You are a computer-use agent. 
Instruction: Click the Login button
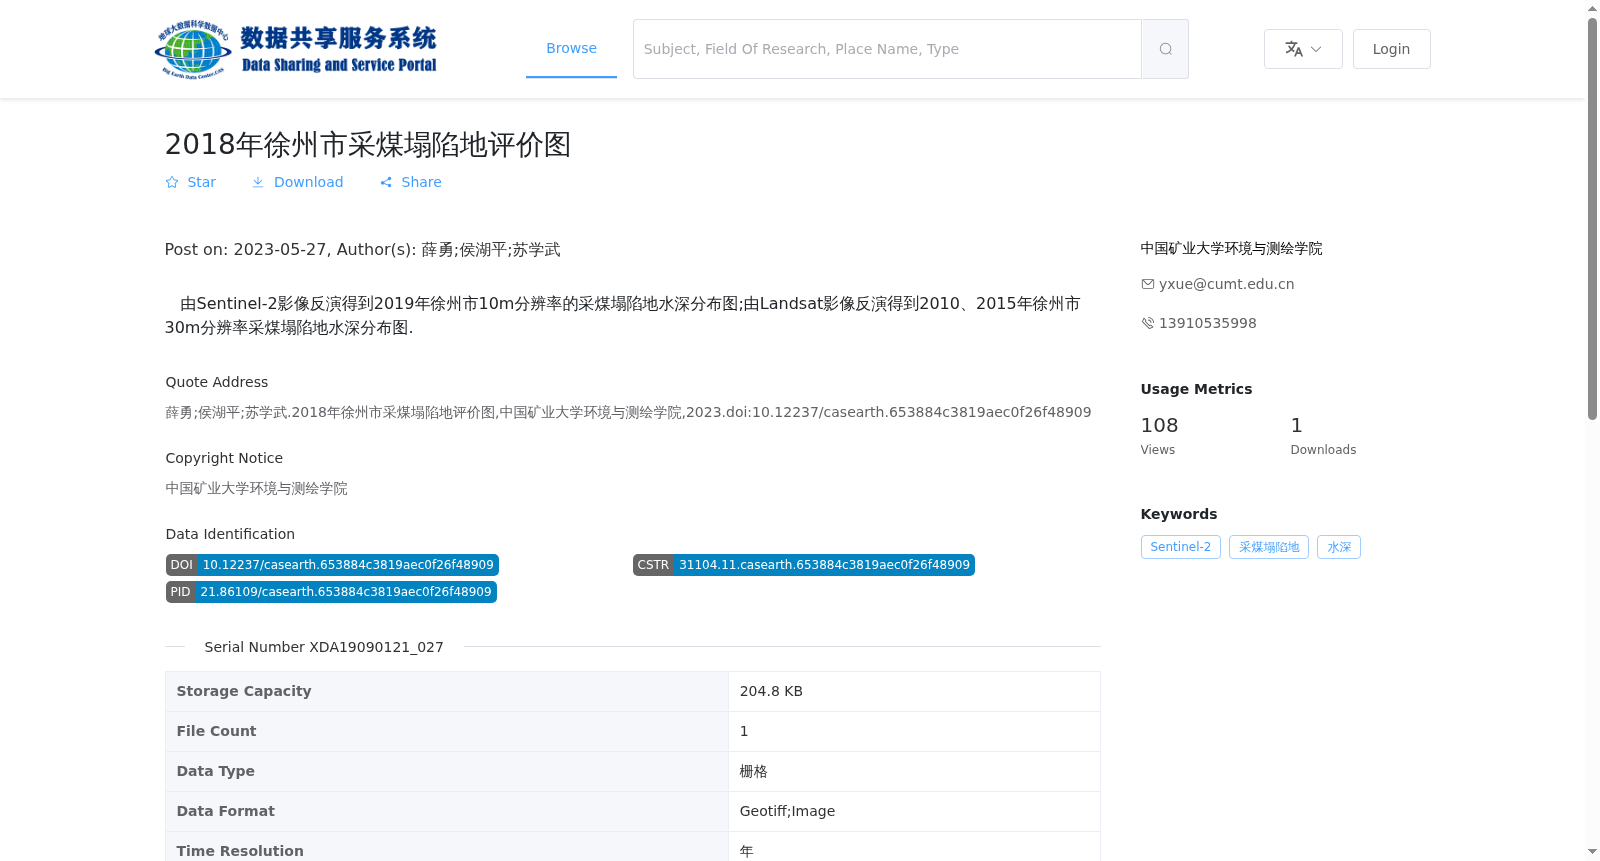click(x=1391, y=49)
